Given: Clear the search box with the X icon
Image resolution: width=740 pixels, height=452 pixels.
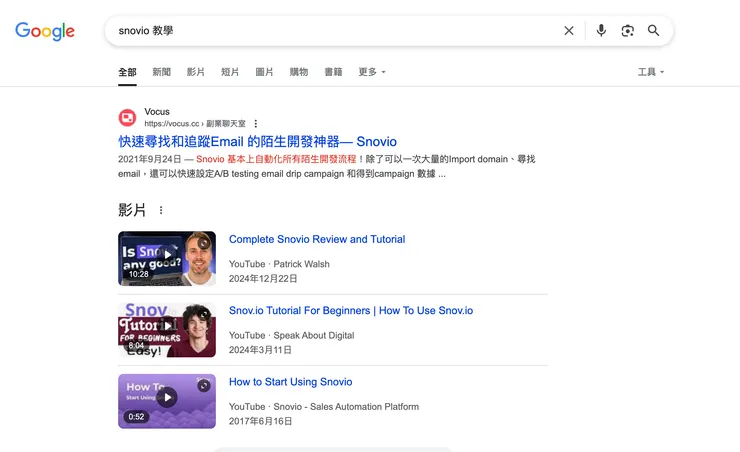Looking at the screenshot, I should (x=569, y=31).
